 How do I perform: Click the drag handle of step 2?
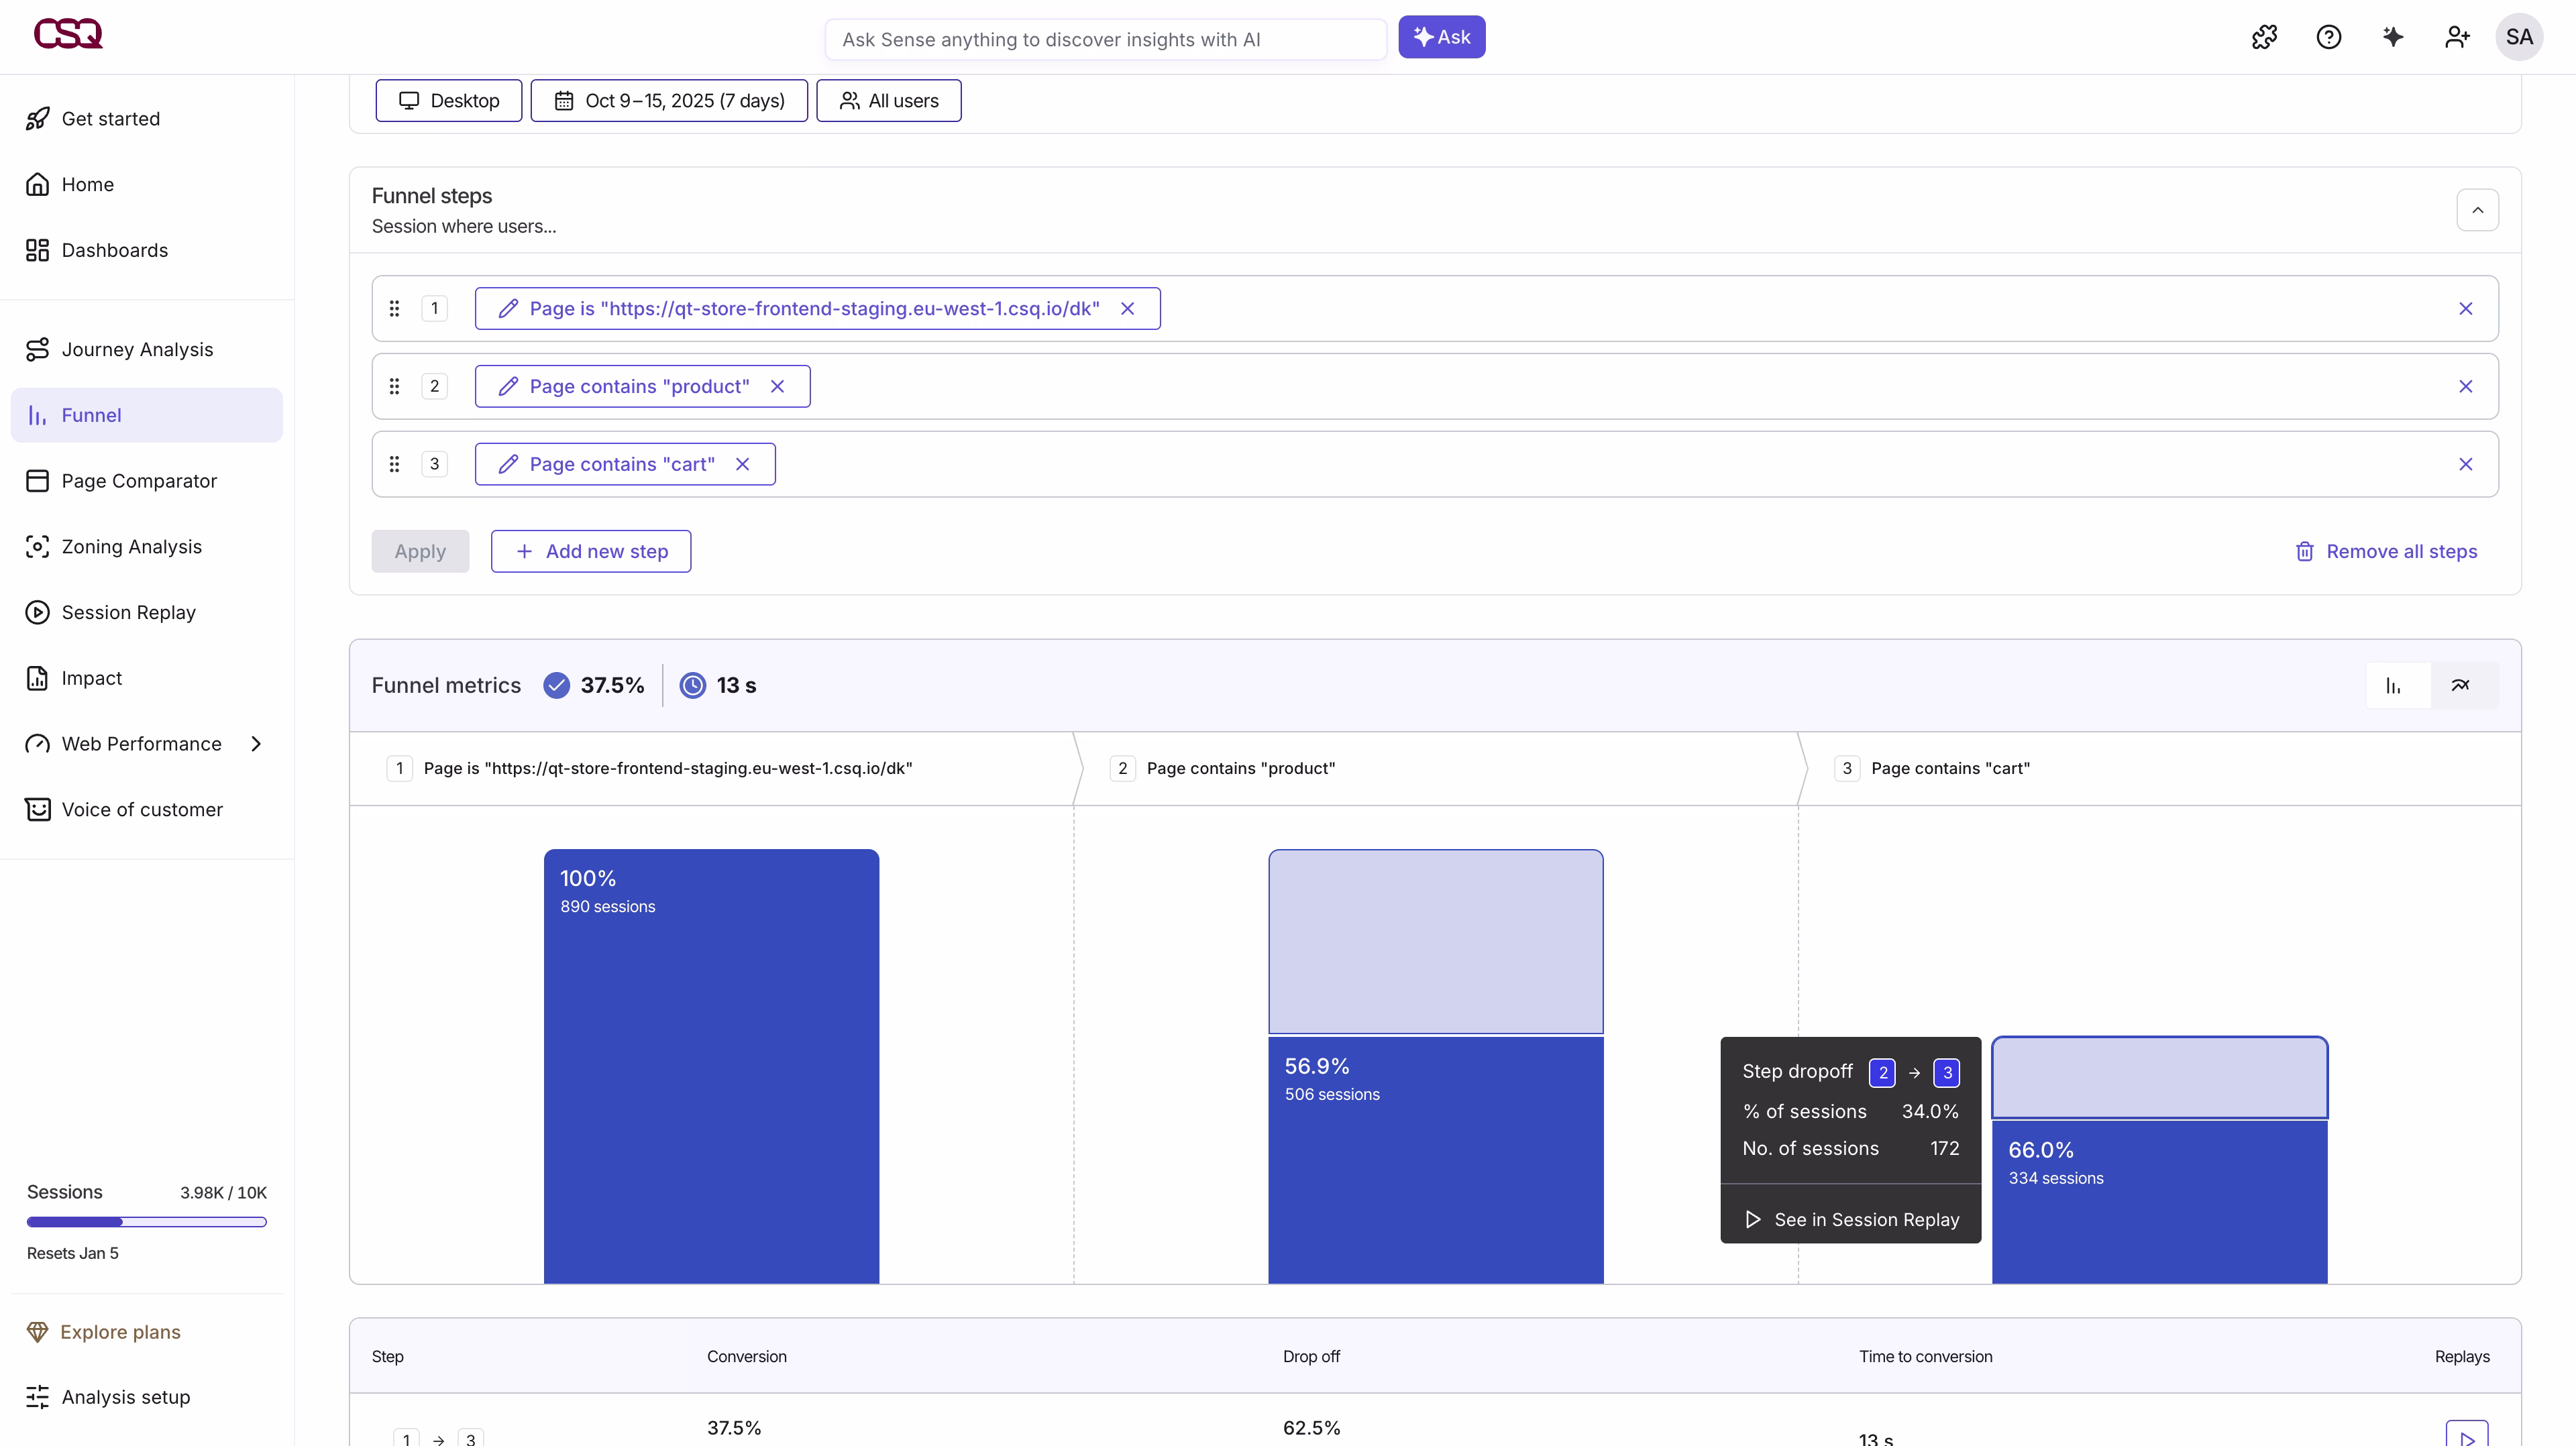click(394, 386)
